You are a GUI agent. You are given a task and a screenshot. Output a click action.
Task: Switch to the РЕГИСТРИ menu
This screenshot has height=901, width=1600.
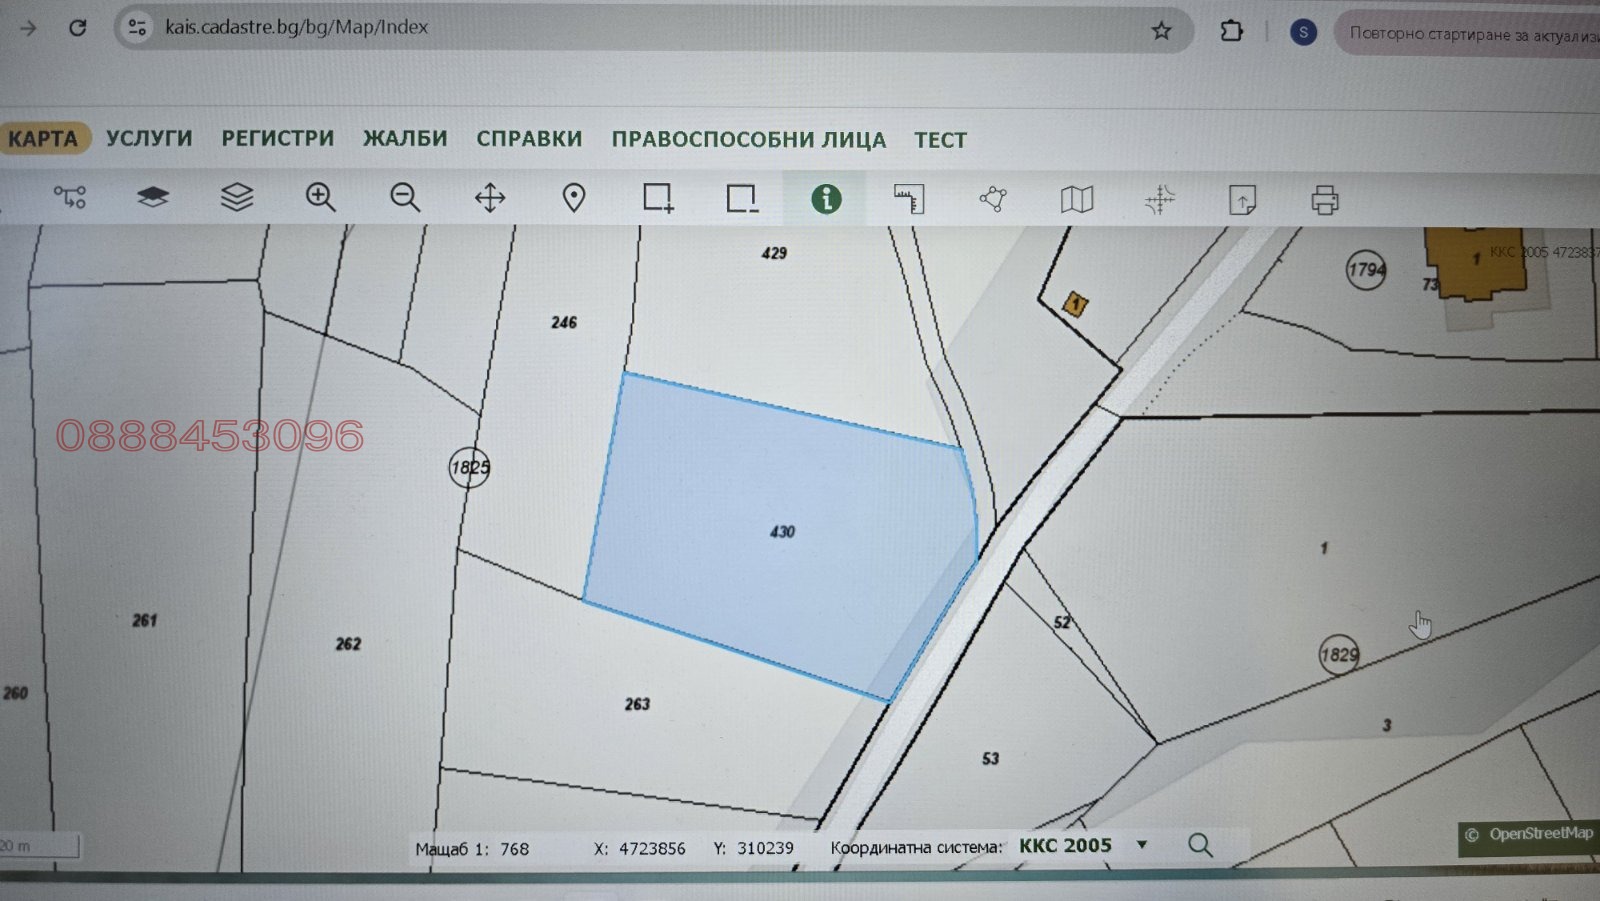click(278, 138)
